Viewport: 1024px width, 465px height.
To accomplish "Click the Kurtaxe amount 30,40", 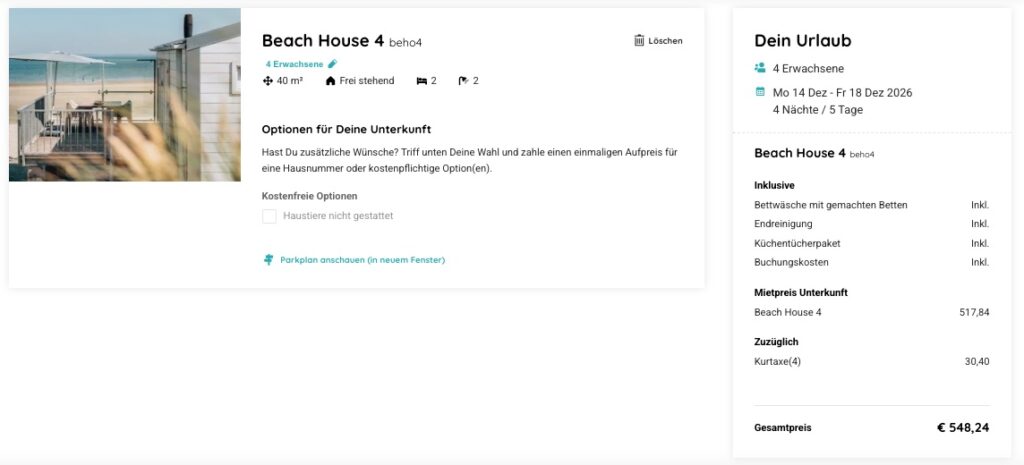I will tap(977, 362).
